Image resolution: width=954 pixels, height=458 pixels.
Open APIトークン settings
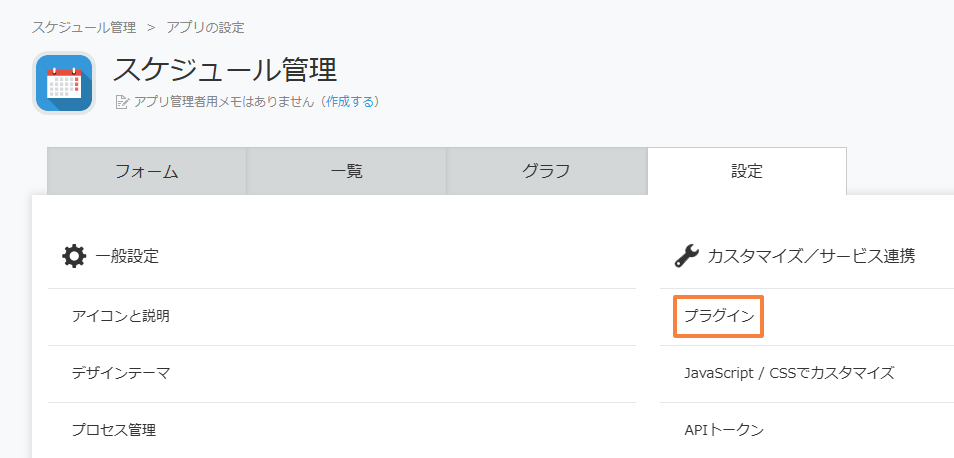coord(723,431)
